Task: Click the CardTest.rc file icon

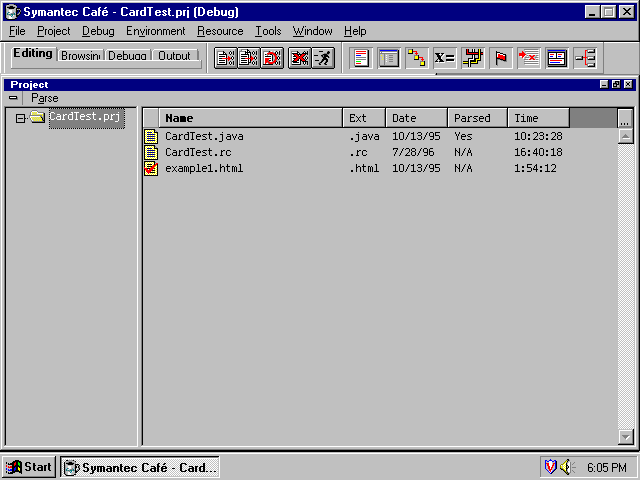Action: point(151,152)
